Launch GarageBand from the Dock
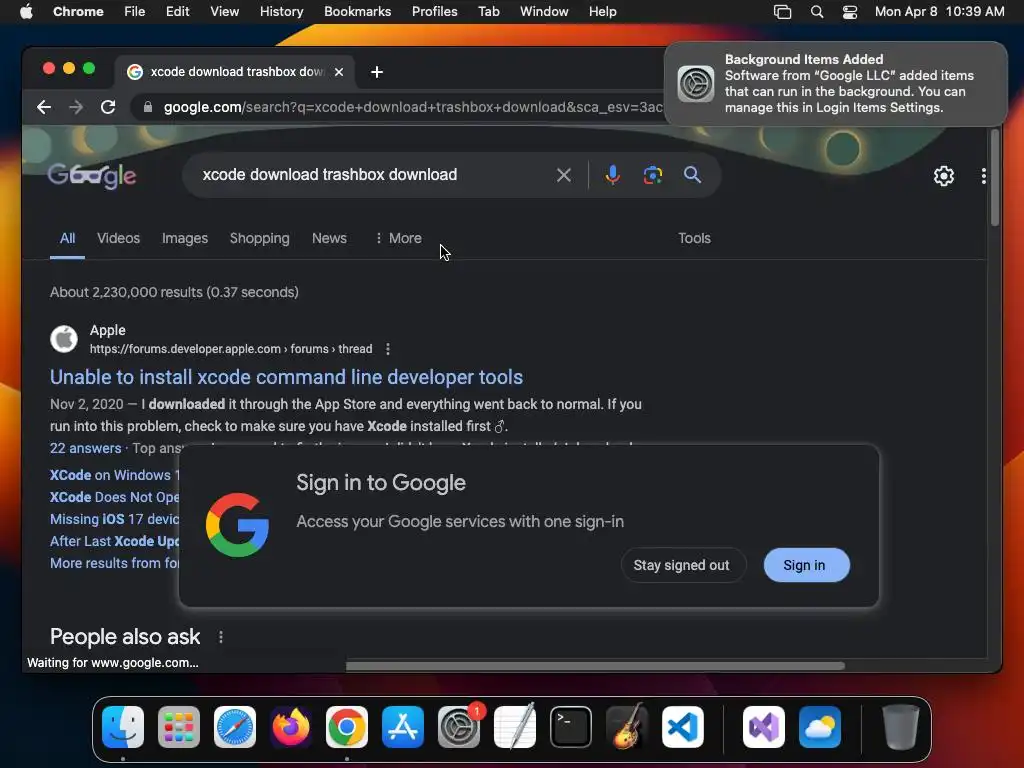The width and height of the screenshot is (1024, 768). pyautogui.click(x=627, y=727)
